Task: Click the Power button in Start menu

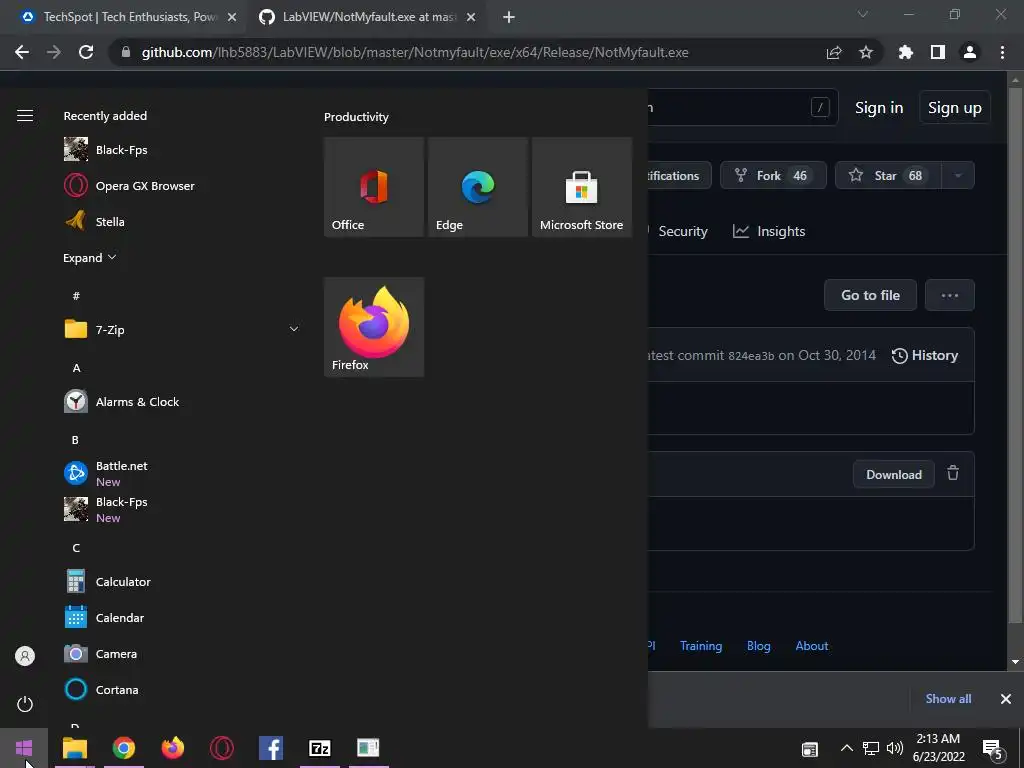Action: click(x=25, y=704)
